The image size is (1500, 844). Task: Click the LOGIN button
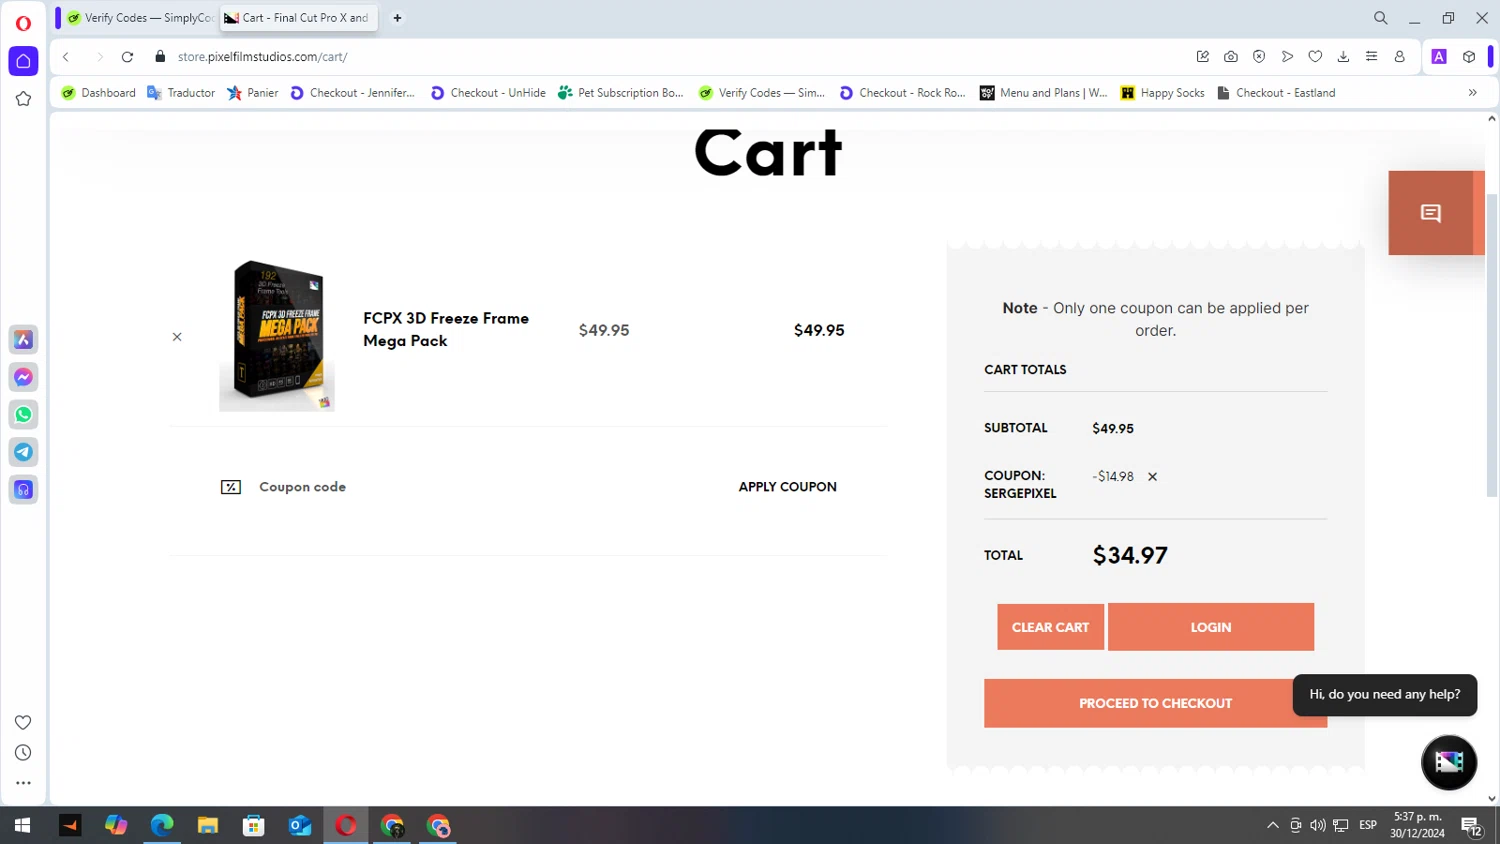[x=1211, y=627]
